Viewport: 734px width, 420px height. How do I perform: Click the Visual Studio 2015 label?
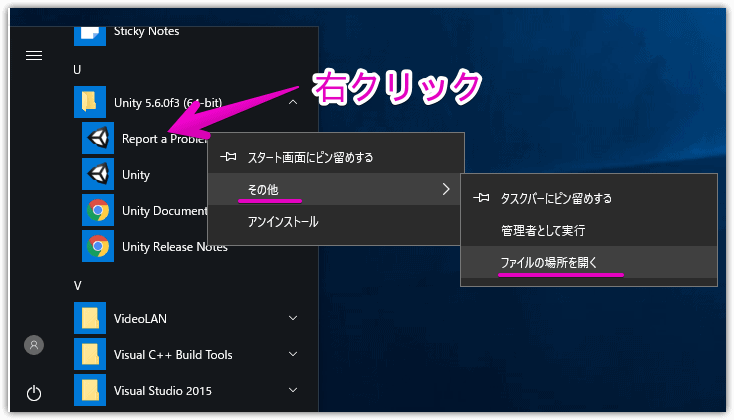pos(162,391)
